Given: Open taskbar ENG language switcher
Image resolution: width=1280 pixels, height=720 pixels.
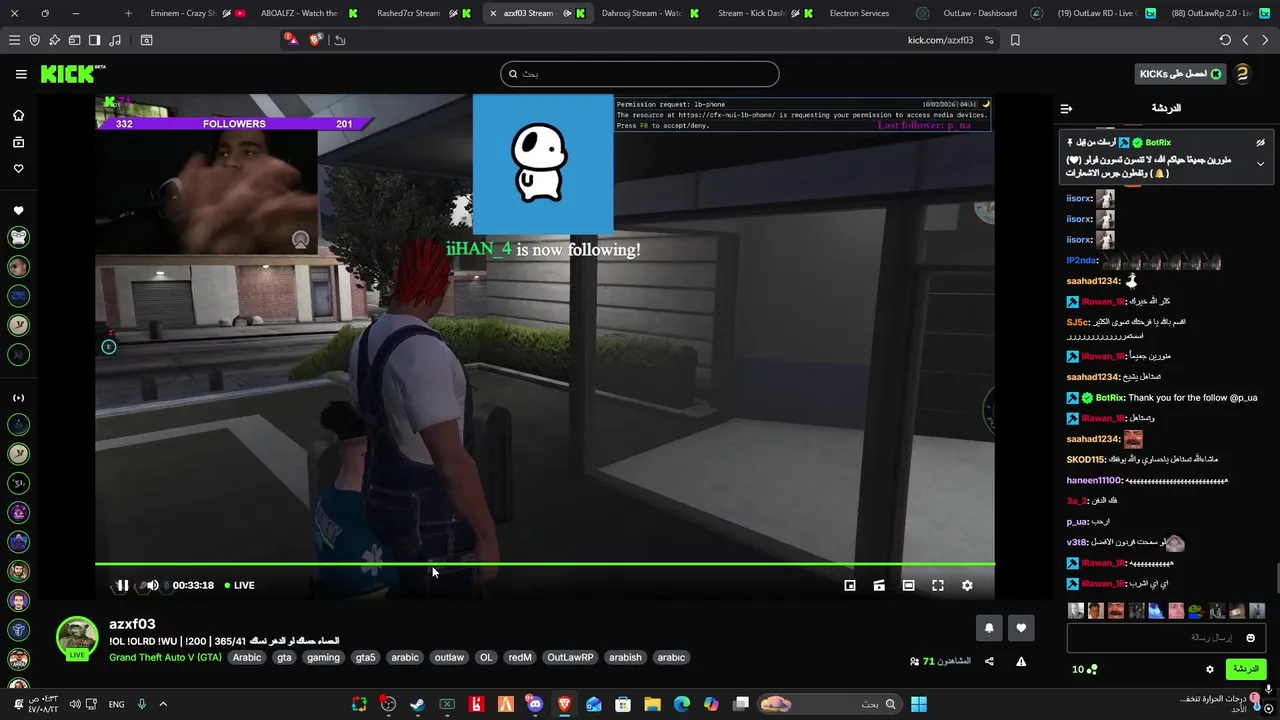Looking at the screenshot, I should point(116,704).
